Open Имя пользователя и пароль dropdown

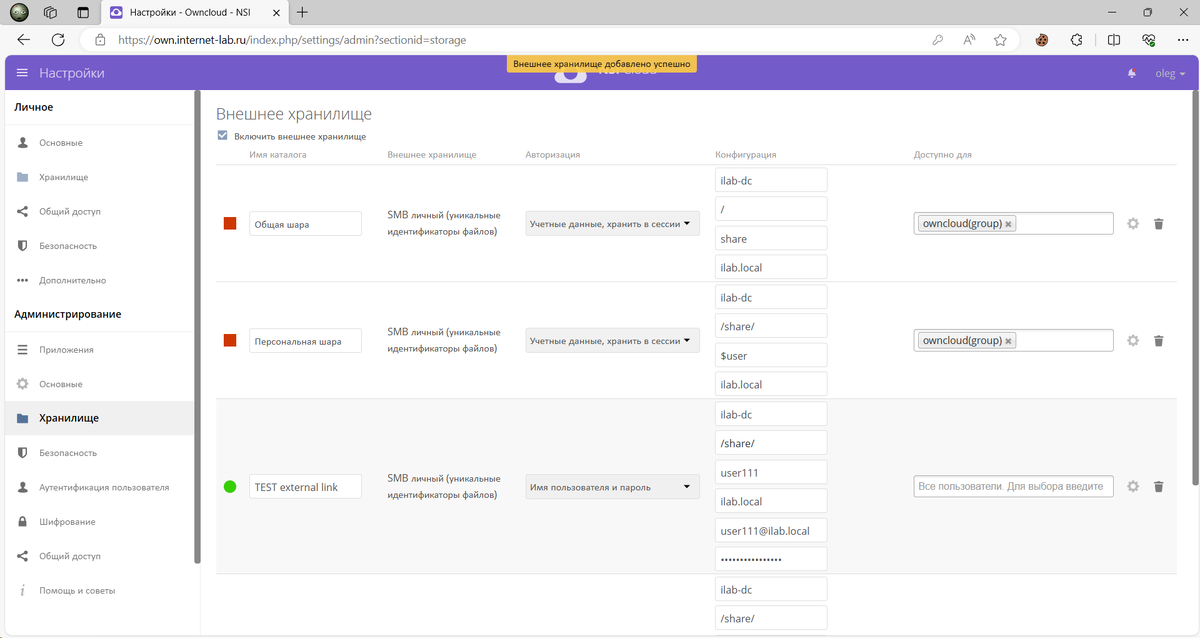(x=612, y=487)
